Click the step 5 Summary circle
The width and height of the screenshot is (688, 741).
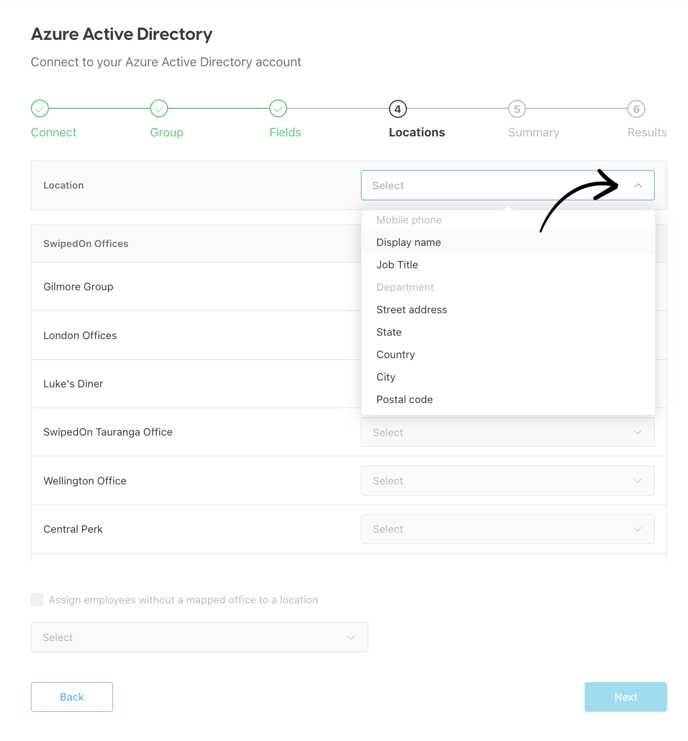click(x=517, y=109)
